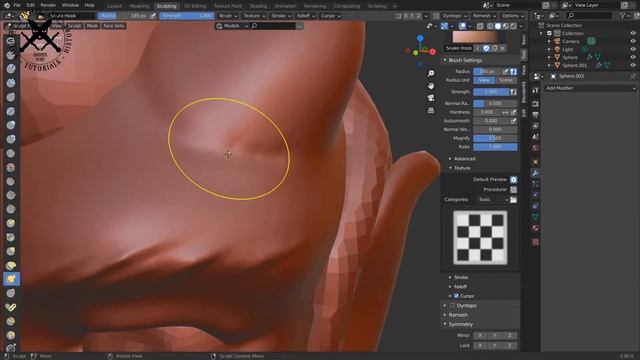Adjust the Rake slider

(x=495, y=147)
